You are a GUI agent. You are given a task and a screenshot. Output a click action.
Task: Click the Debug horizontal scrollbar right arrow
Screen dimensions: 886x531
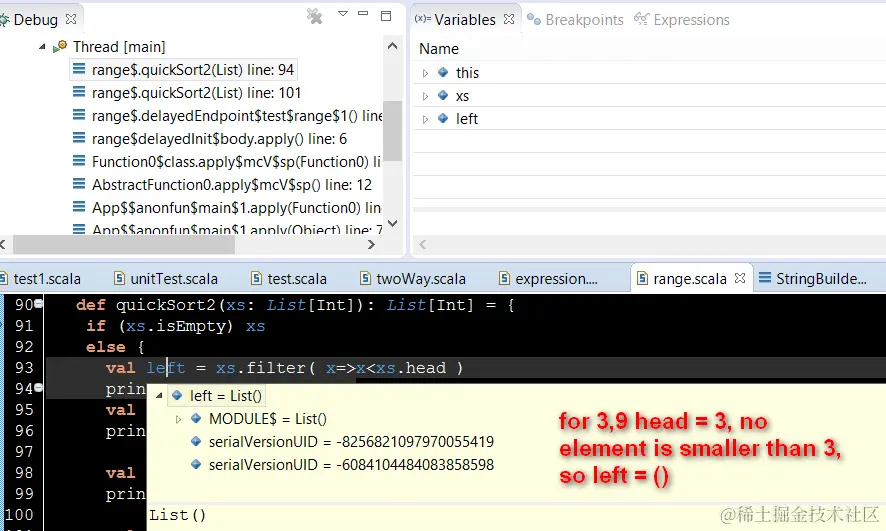click(x=371, y=245)
